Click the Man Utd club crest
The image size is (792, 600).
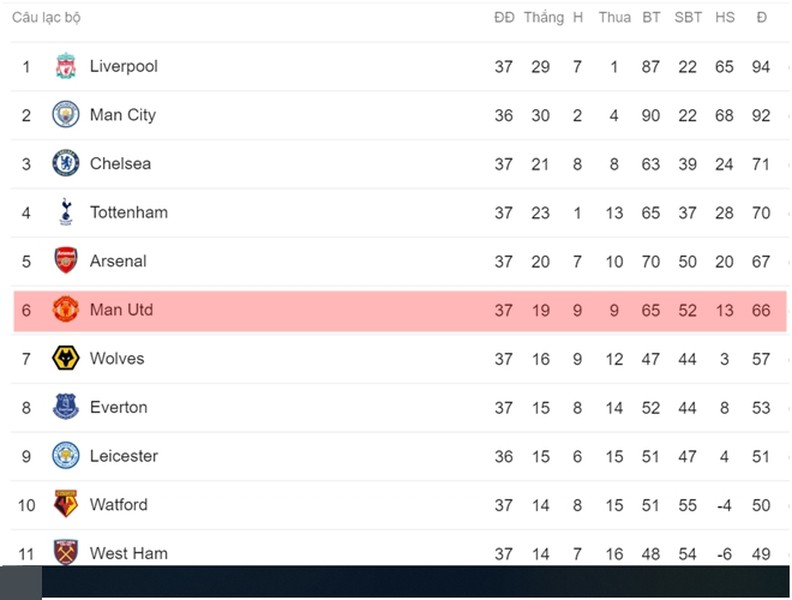pos(66,309)
